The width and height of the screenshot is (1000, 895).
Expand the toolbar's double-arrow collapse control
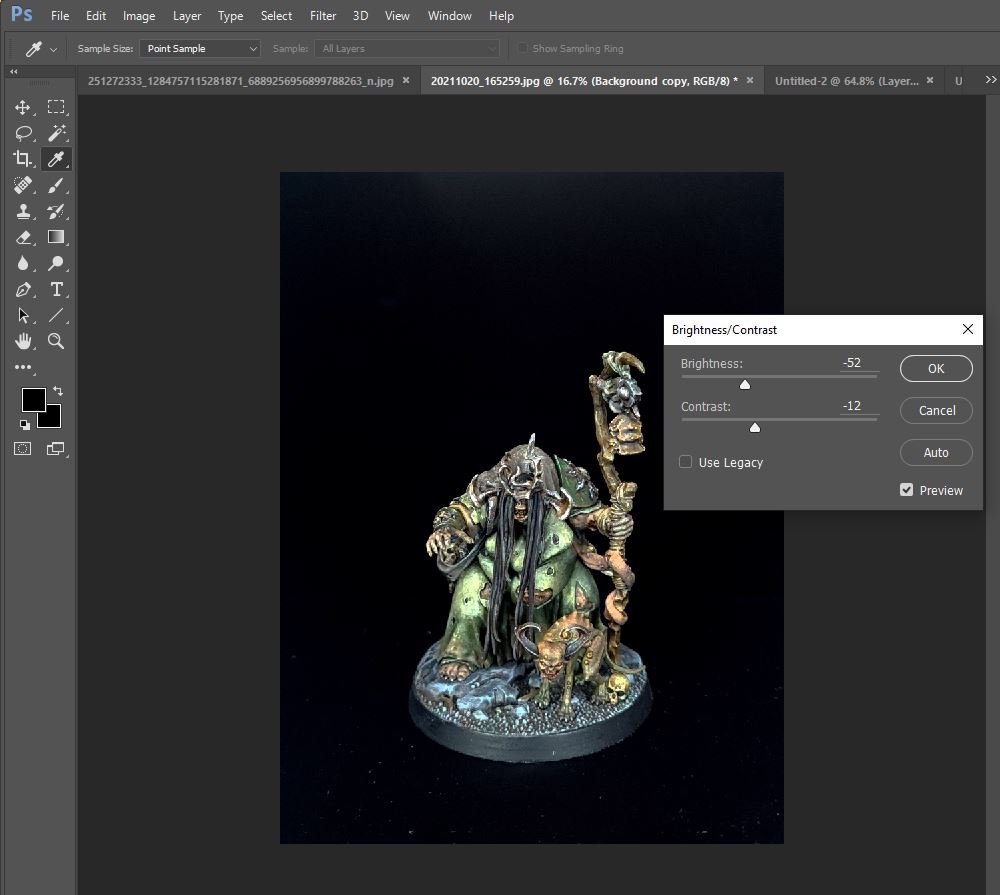pos(13,72)
